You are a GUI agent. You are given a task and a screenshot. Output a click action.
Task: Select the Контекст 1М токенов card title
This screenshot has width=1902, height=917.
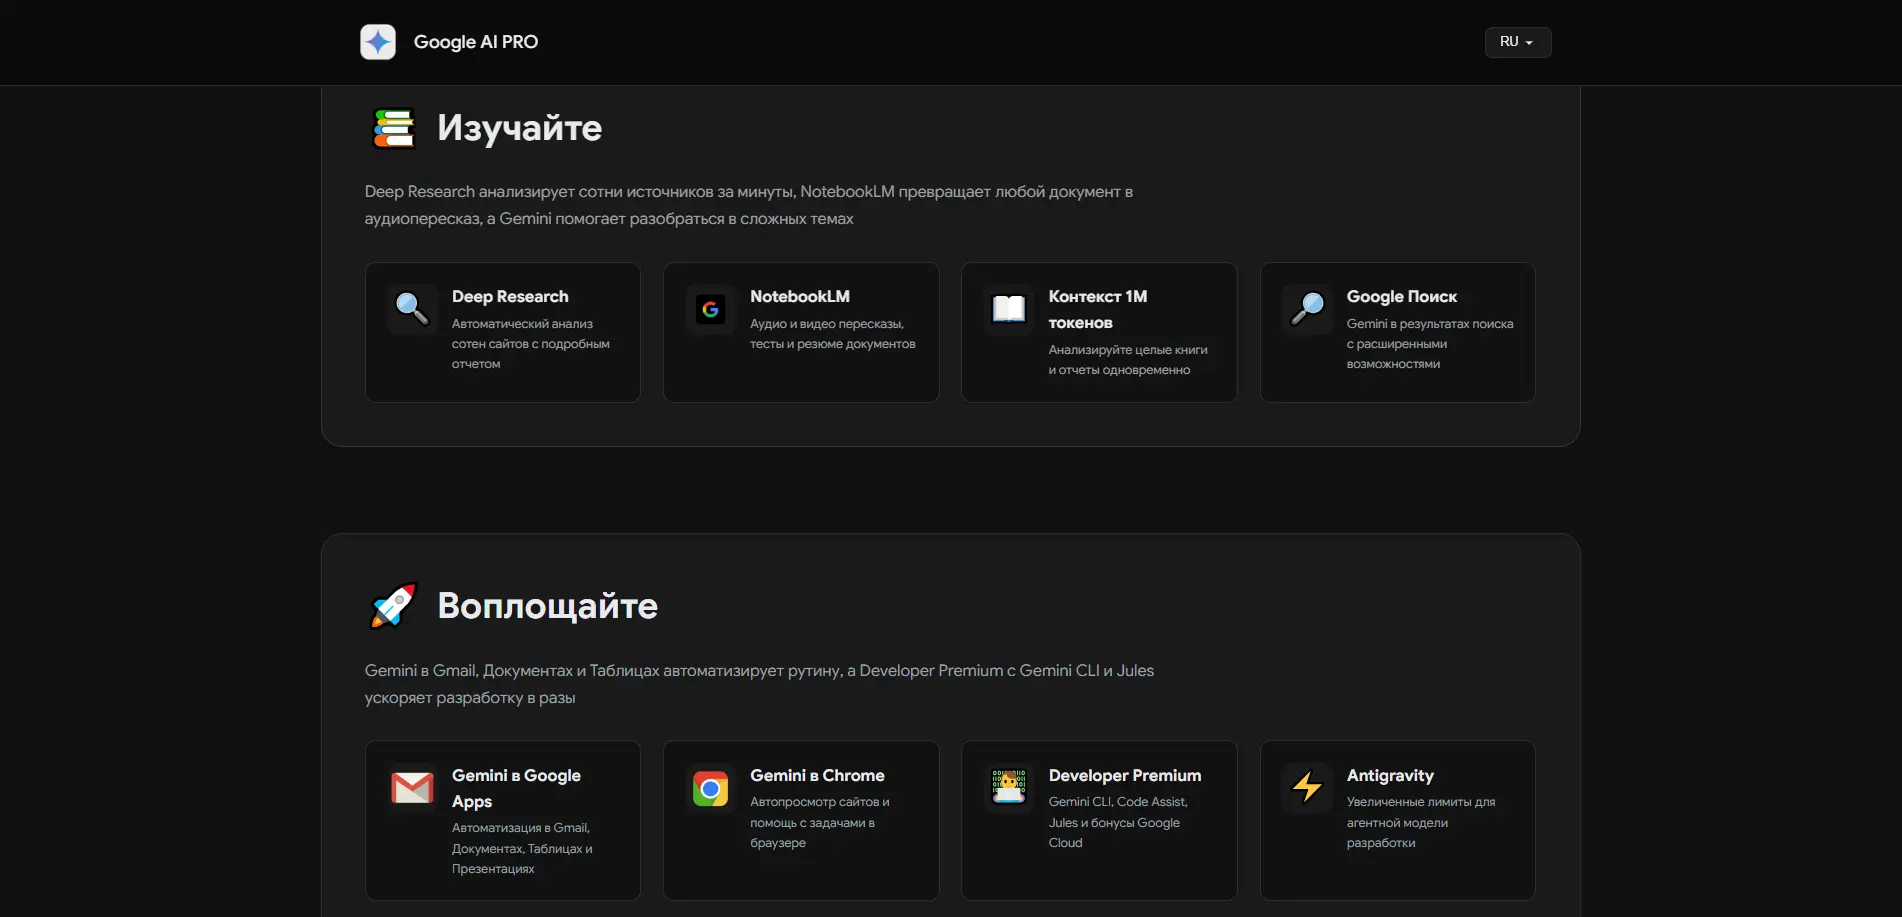pos(1098,310)
